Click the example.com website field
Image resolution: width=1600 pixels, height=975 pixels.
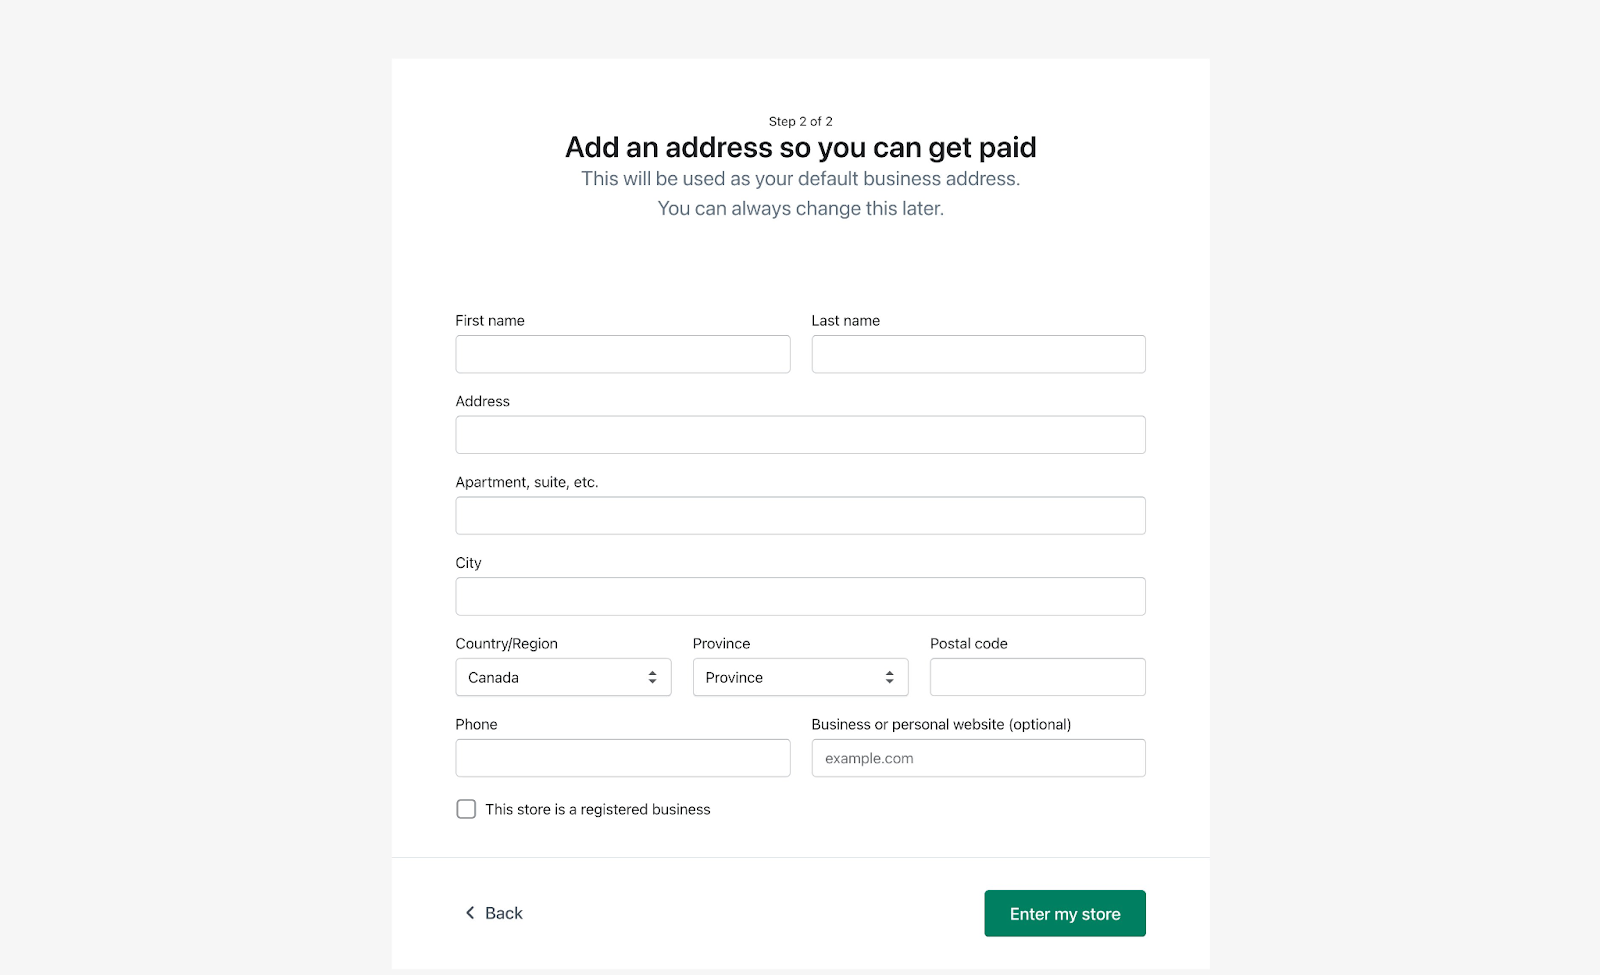(978, 758)
